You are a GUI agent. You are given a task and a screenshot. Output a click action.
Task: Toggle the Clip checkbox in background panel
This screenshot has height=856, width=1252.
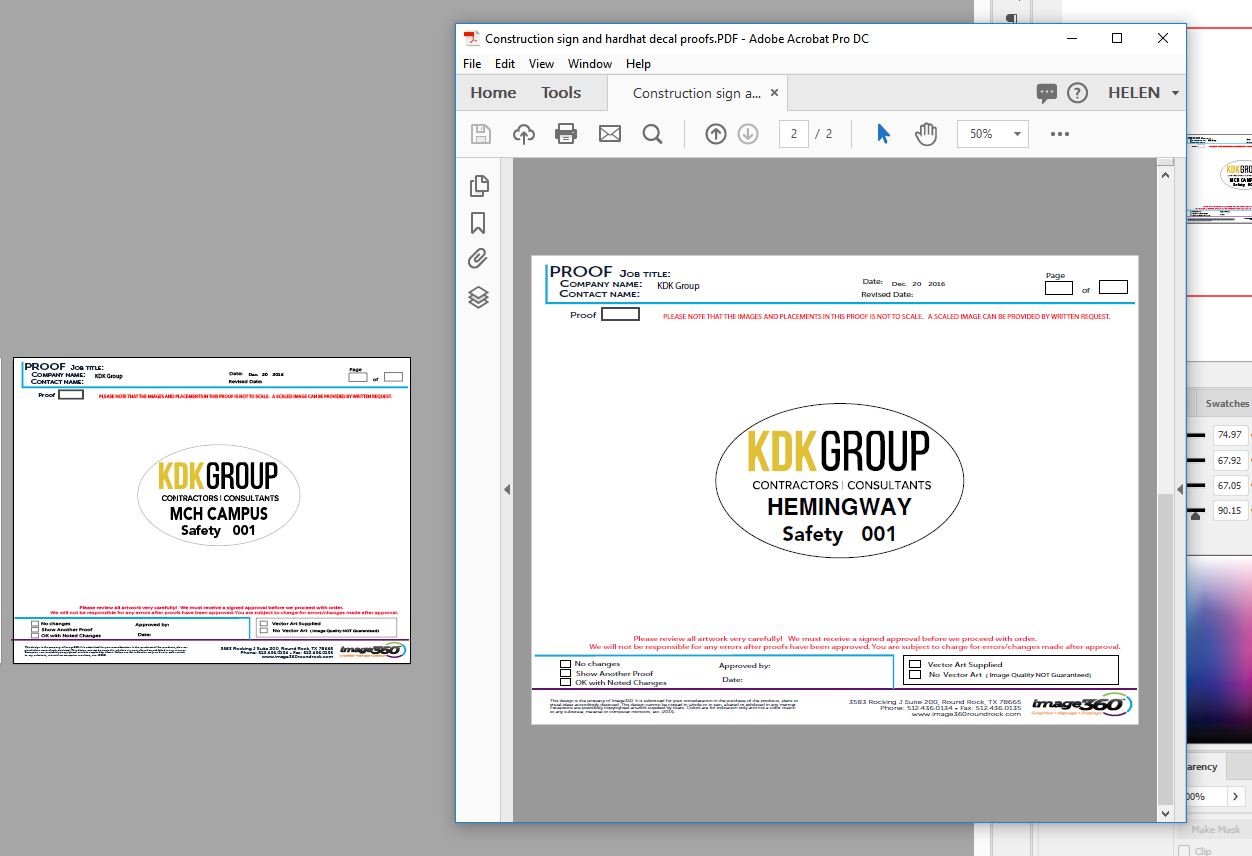[x=1184, y=851]
